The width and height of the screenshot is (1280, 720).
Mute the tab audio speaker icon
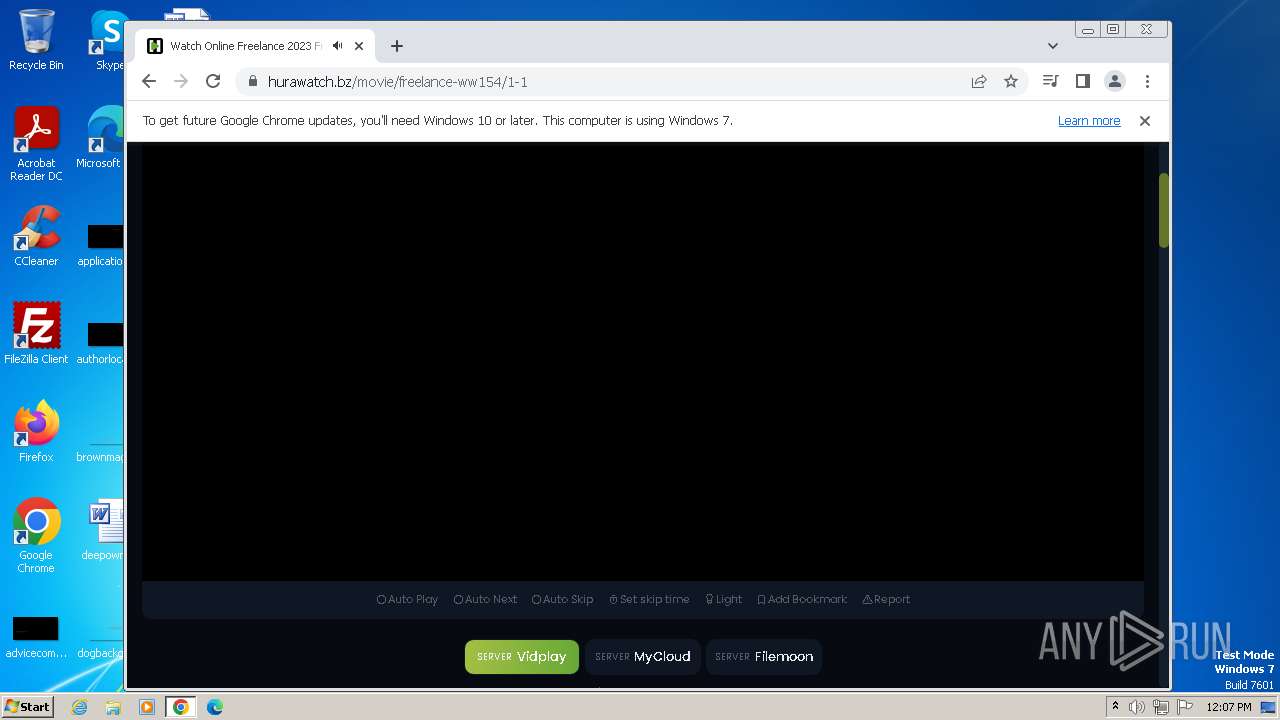pyautogui.click(x=338, y=46)
